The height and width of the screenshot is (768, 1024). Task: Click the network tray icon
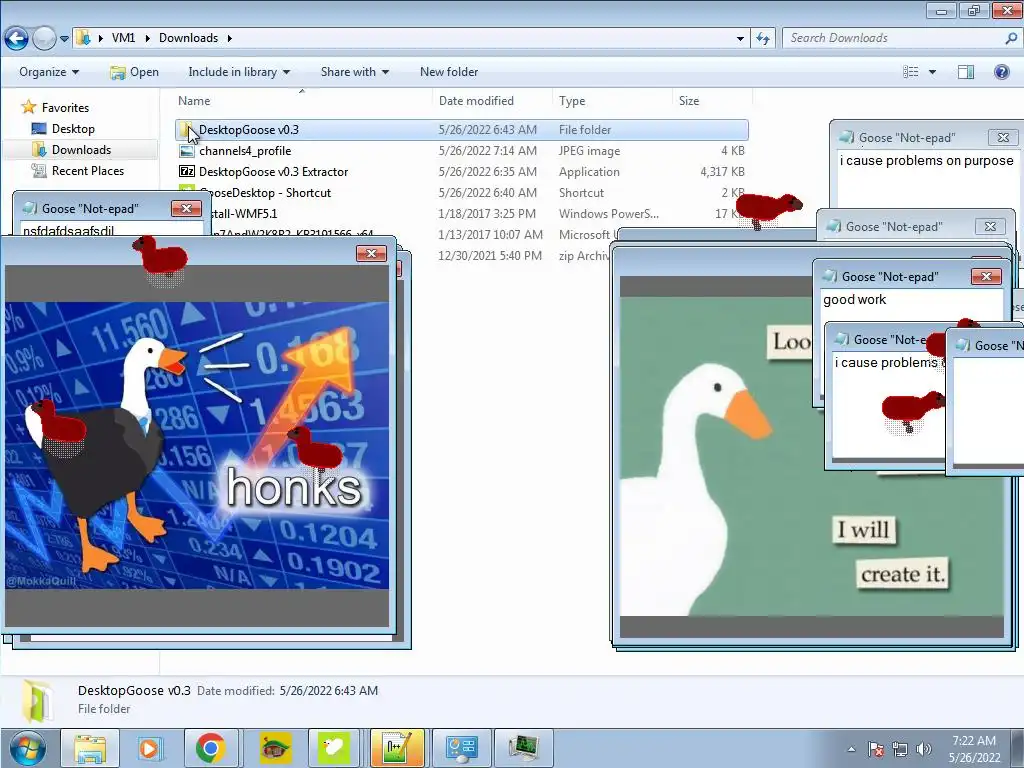900,749
